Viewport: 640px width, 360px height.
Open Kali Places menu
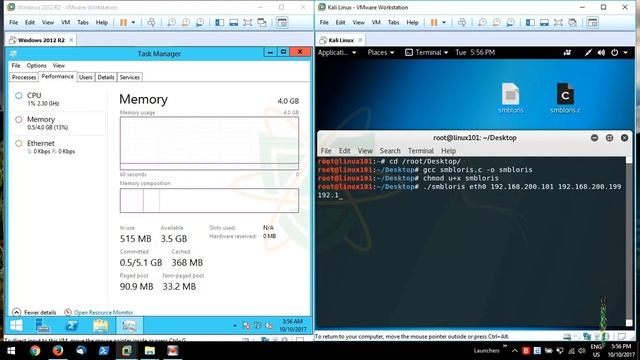(380, 53)
